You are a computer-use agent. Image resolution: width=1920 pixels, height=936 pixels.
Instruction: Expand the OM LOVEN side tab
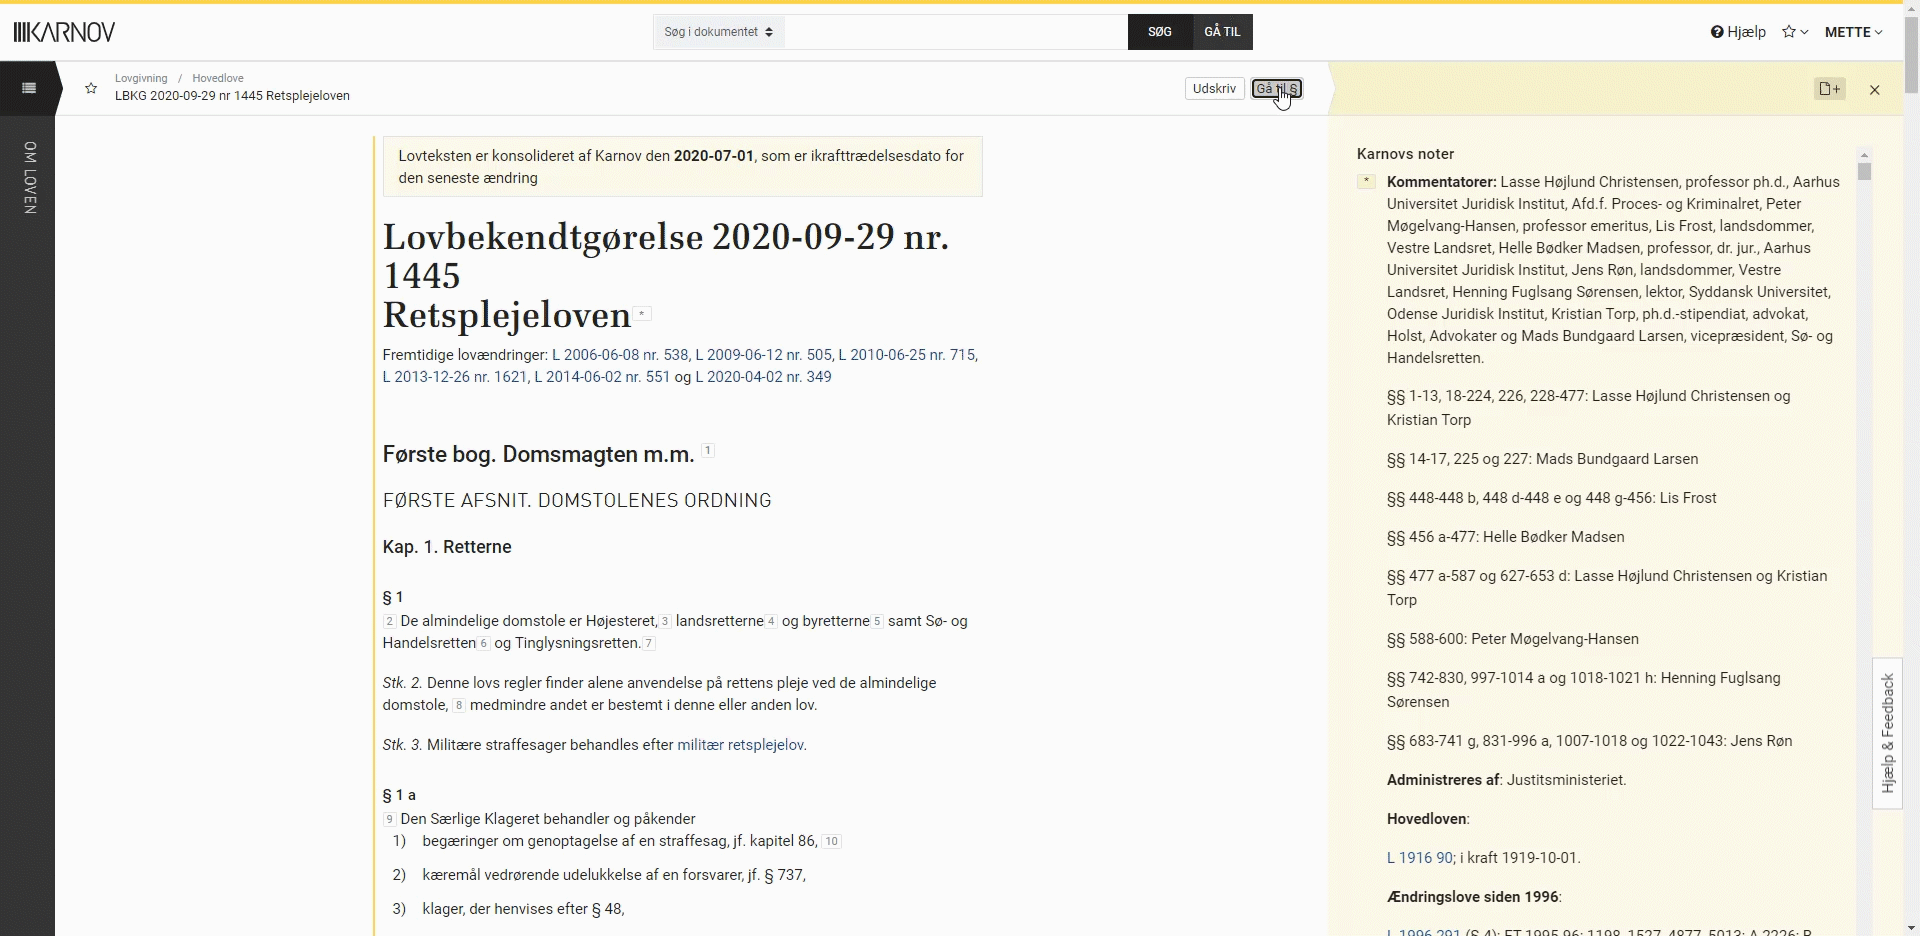(29, 178)
